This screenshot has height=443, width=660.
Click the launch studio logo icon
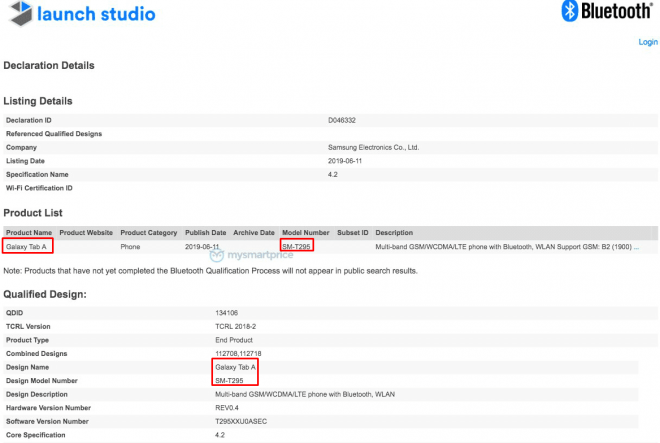[x=21, y=13]
